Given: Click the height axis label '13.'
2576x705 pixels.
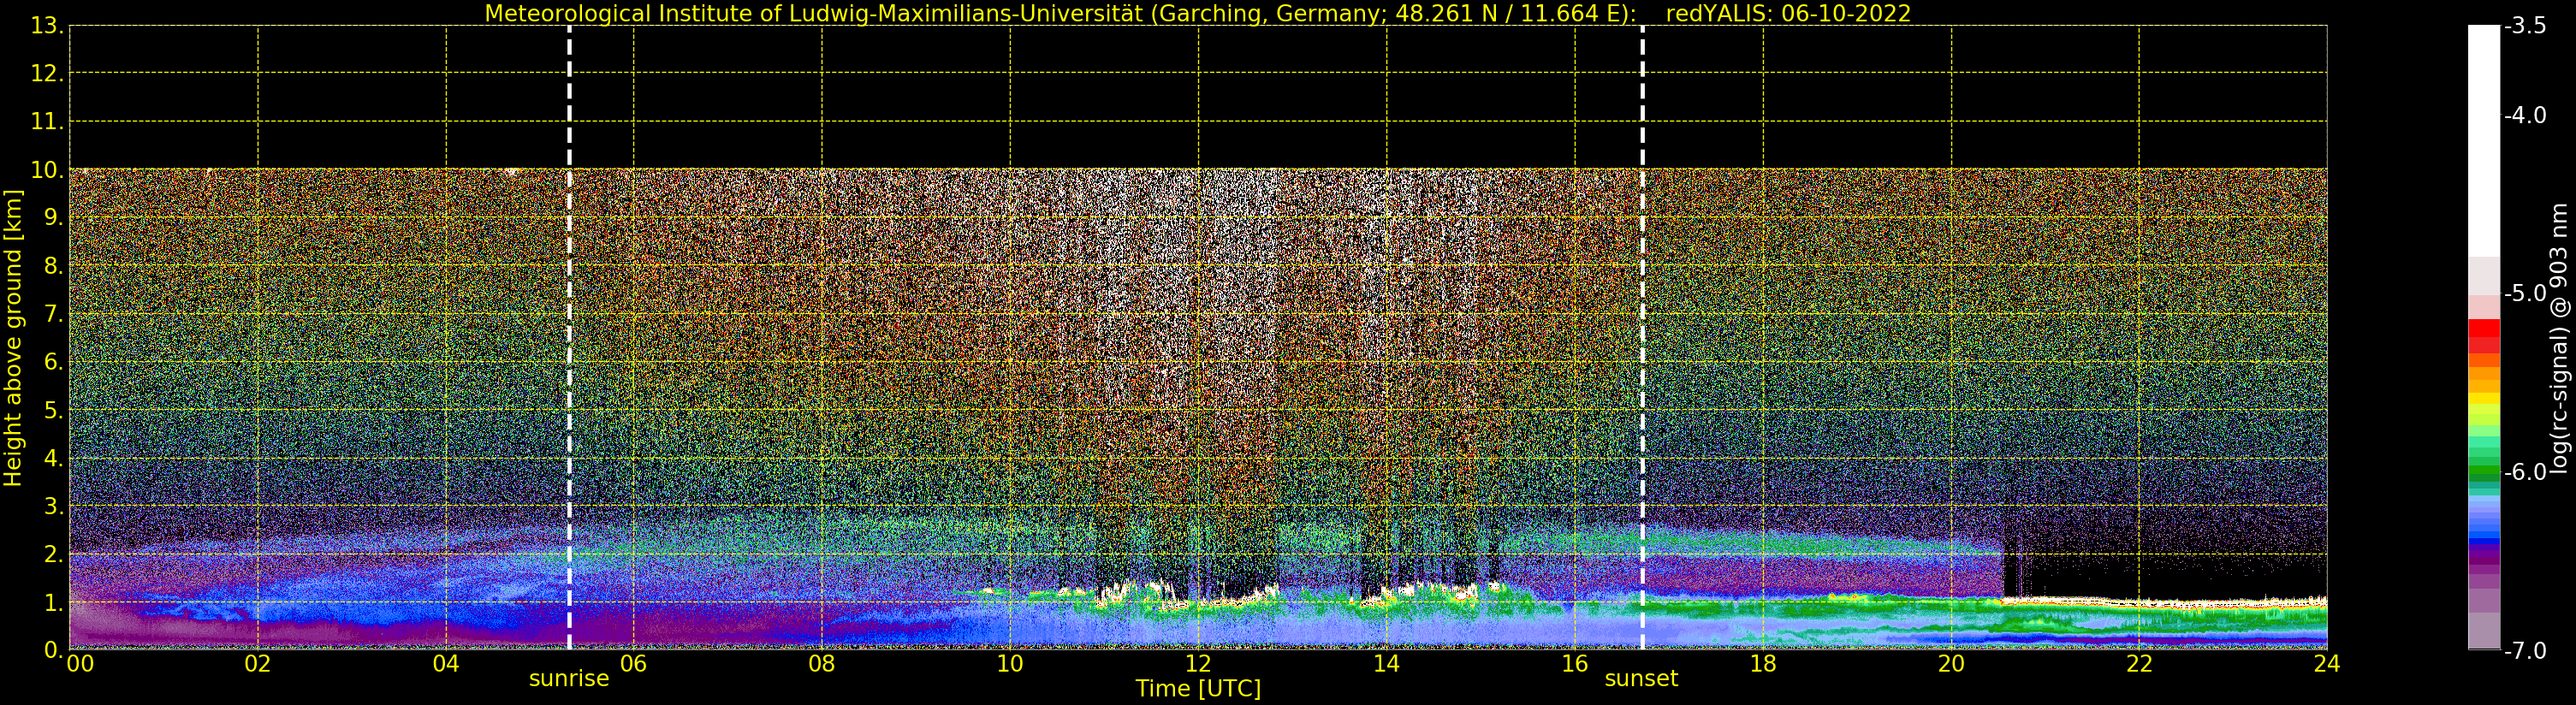Looking at the screenshot, I should click(47, 26).
